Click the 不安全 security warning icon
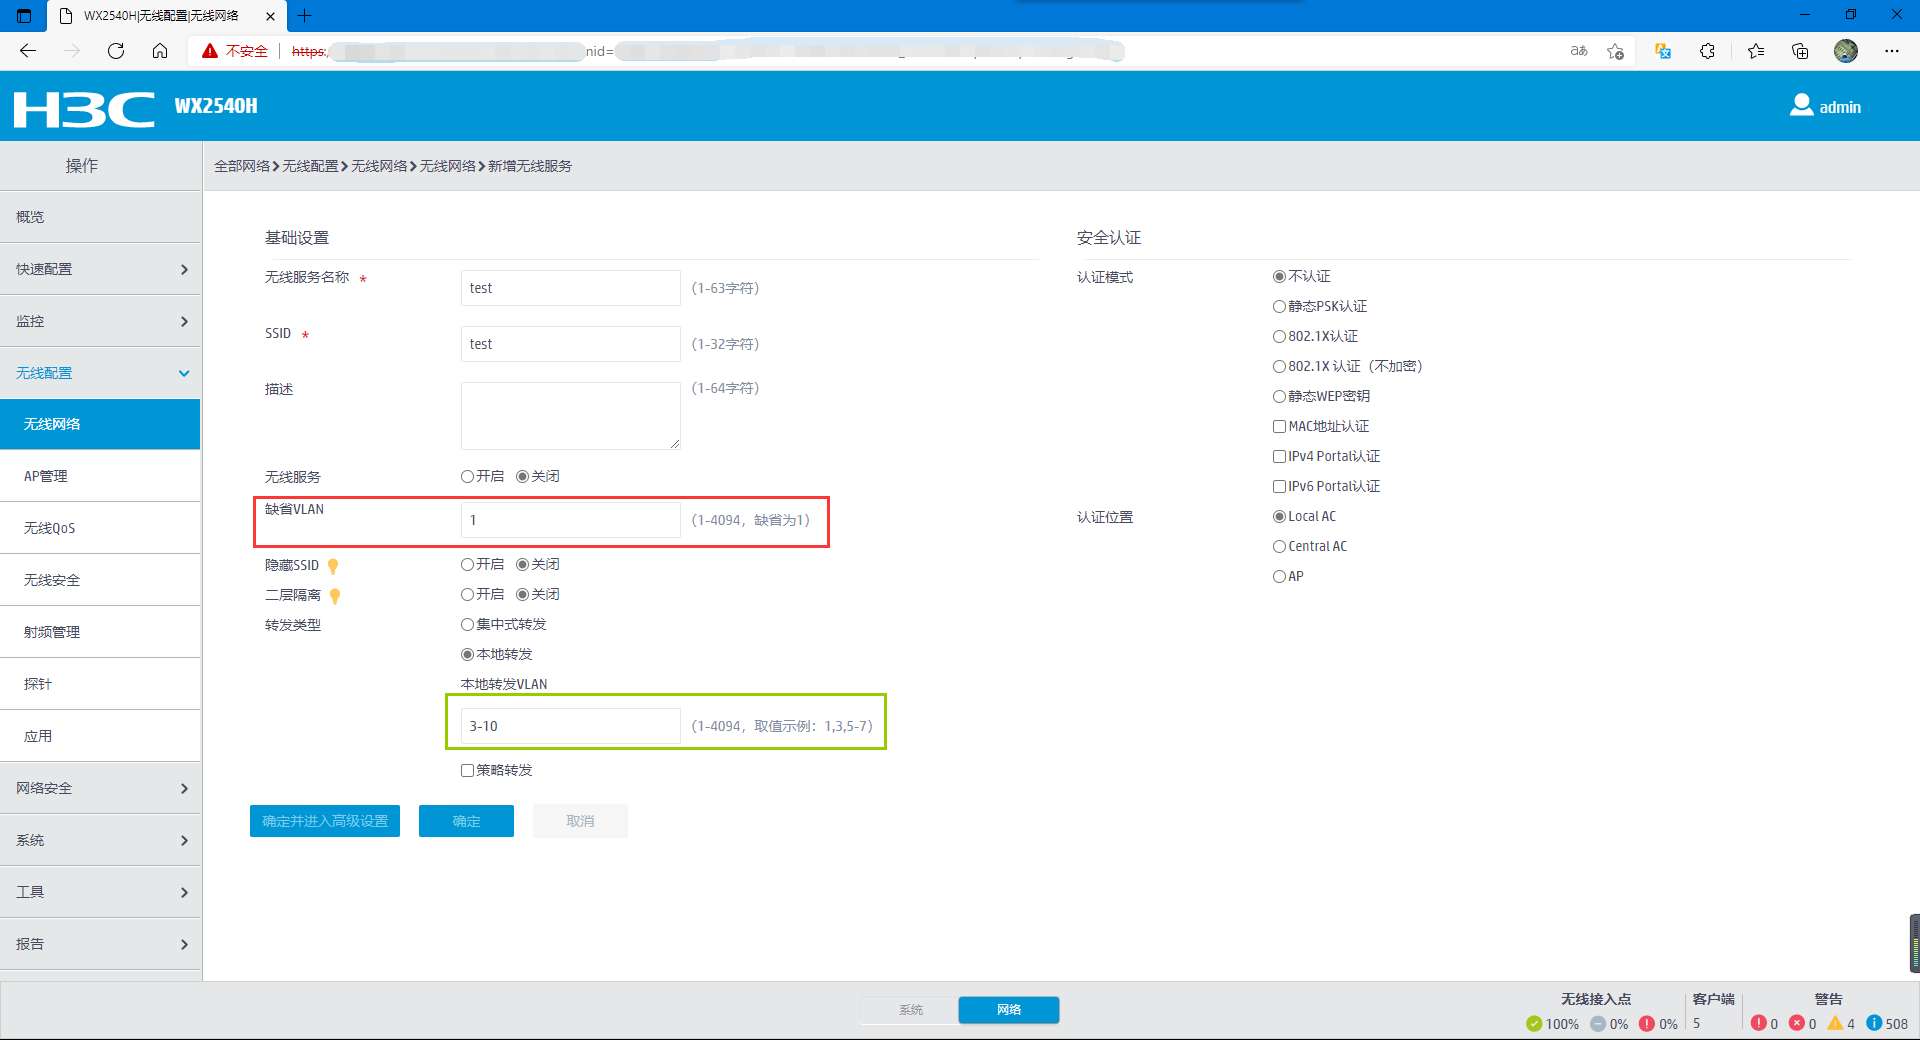The image size is (1920, 1040). click(x=210, y=51)
